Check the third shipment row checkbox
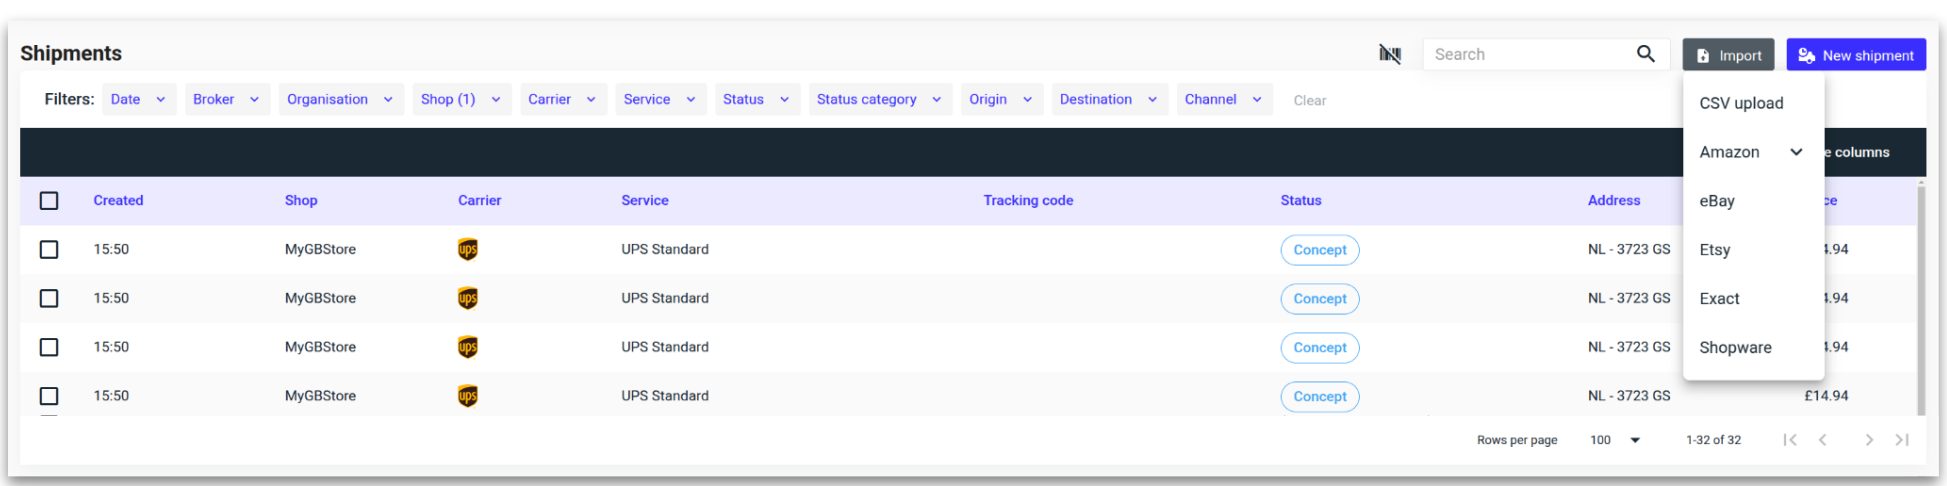 click(x=49, y=347)
